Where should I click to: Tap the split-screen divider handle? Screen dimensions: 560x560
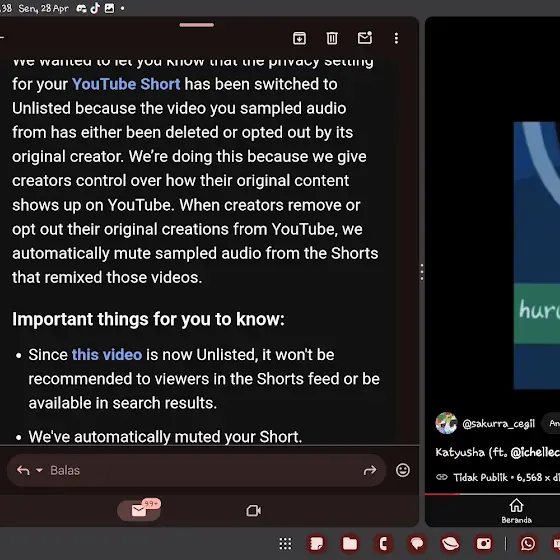(422, 272)
